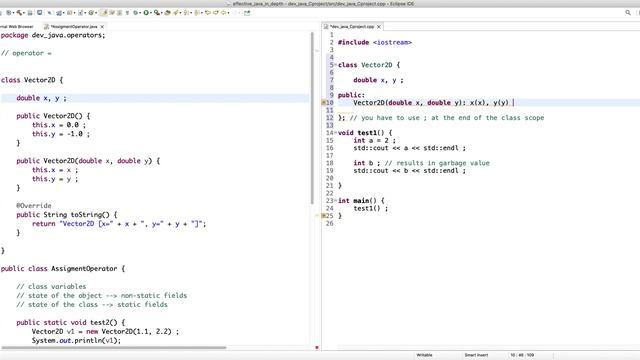Screen dimensions: 640x360
Task: Collapse the class Vector2D fold on line 5
Action: point(336,65)
